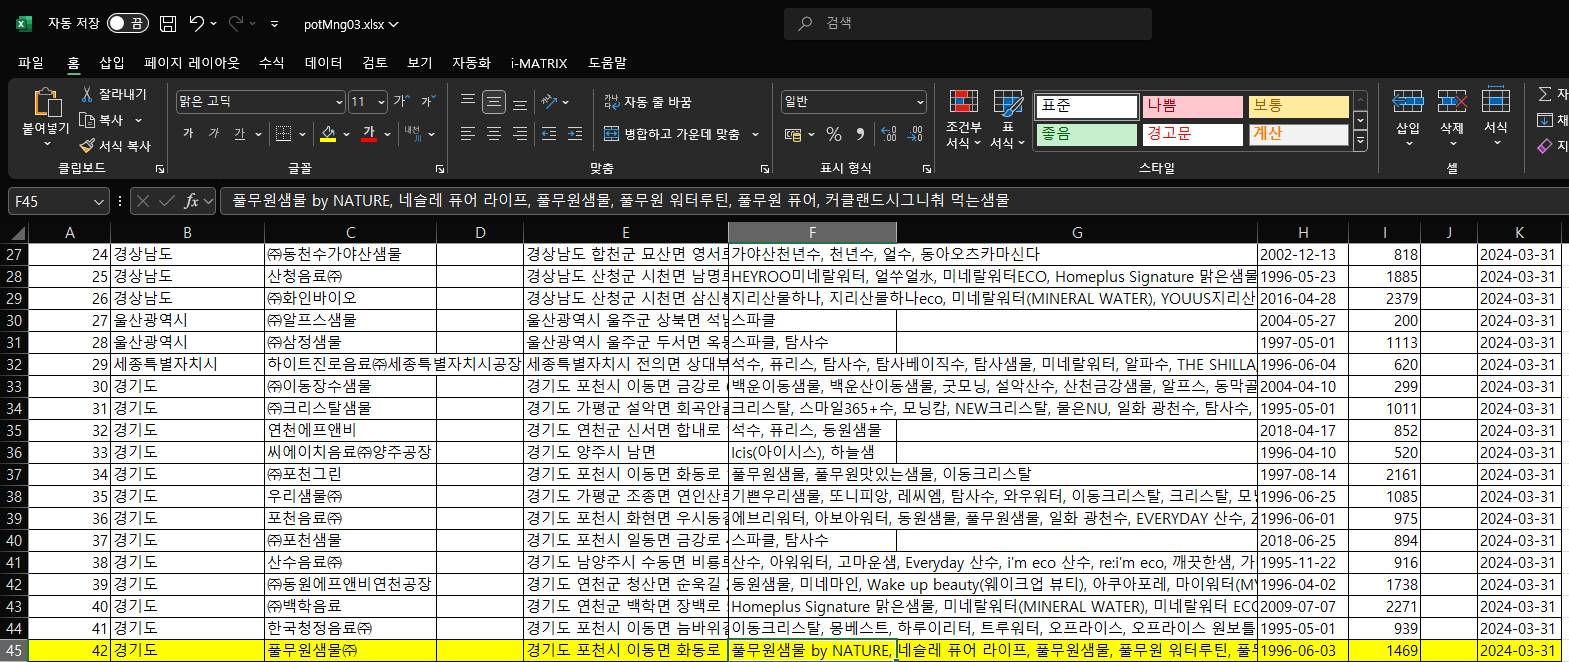Screen dimensions: 1569x662
Task: Switch to the 삽입 ribbon tab
Action: 112,63
